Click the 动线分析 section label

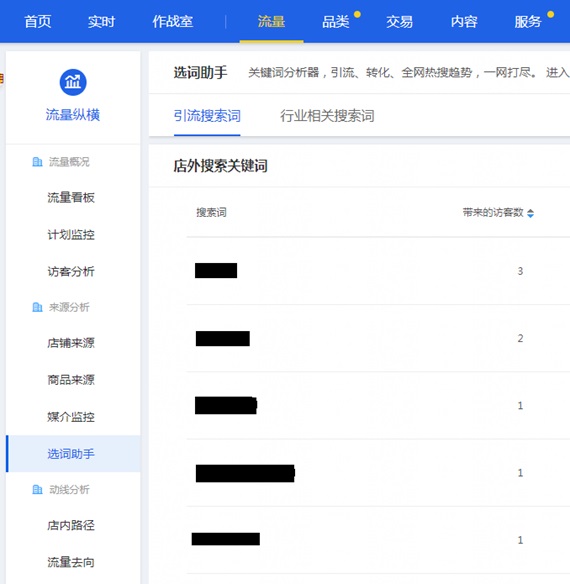pos(69,489)
